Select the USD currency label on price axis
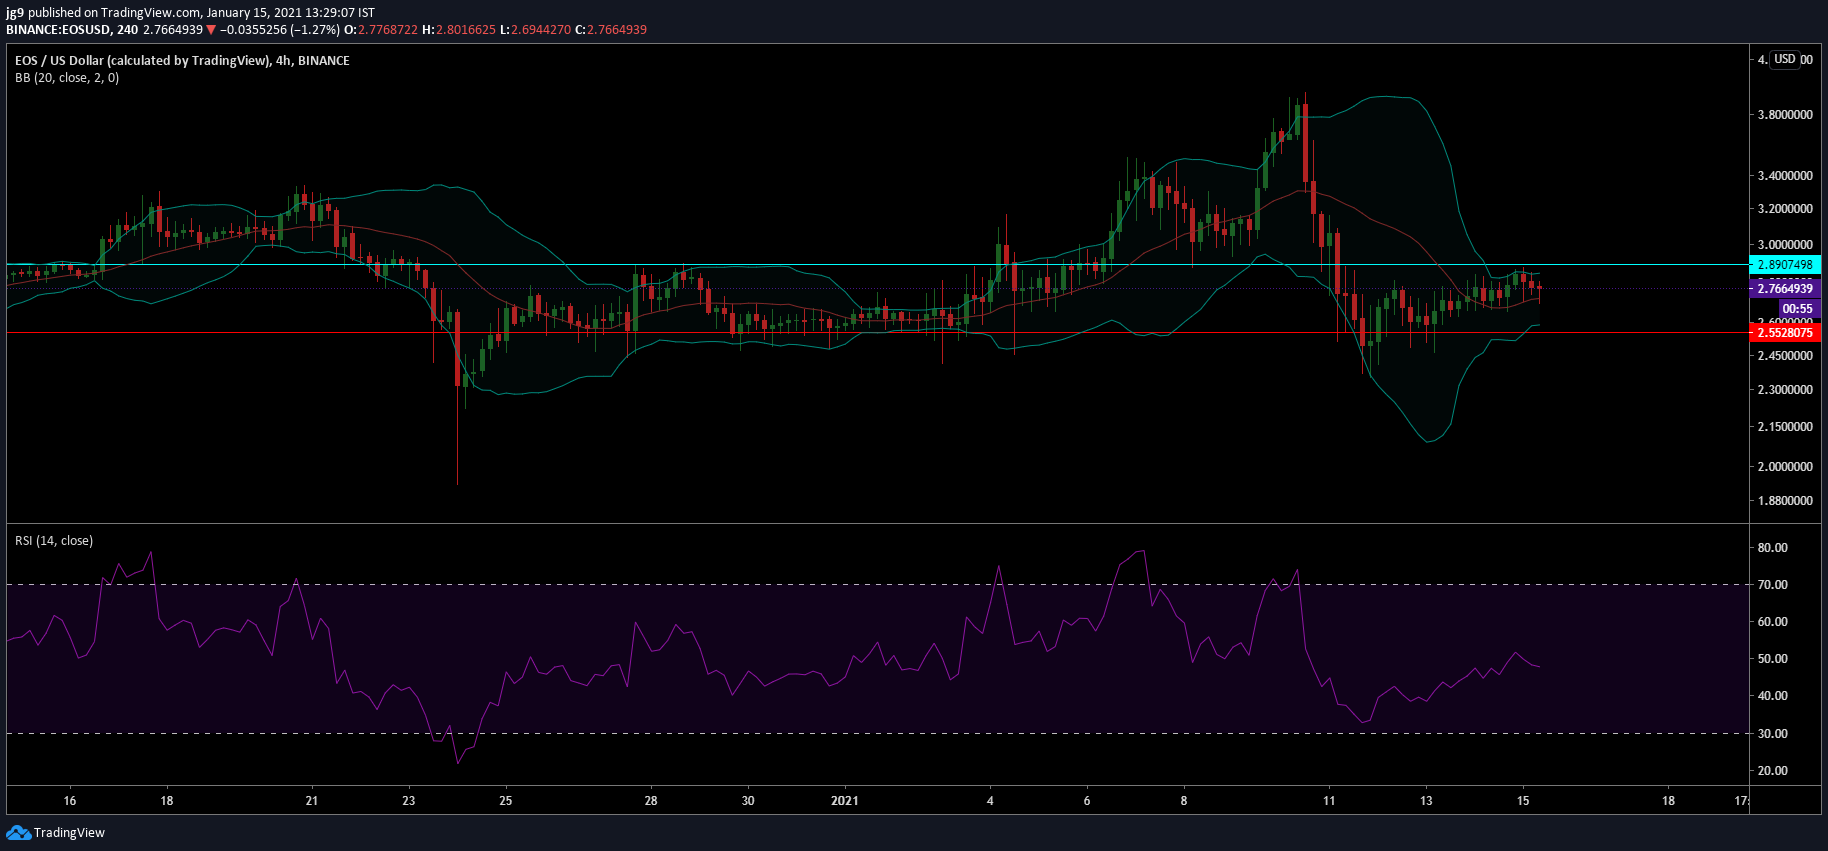The width and height of the screenshot is (1828, 851). 1785,59
